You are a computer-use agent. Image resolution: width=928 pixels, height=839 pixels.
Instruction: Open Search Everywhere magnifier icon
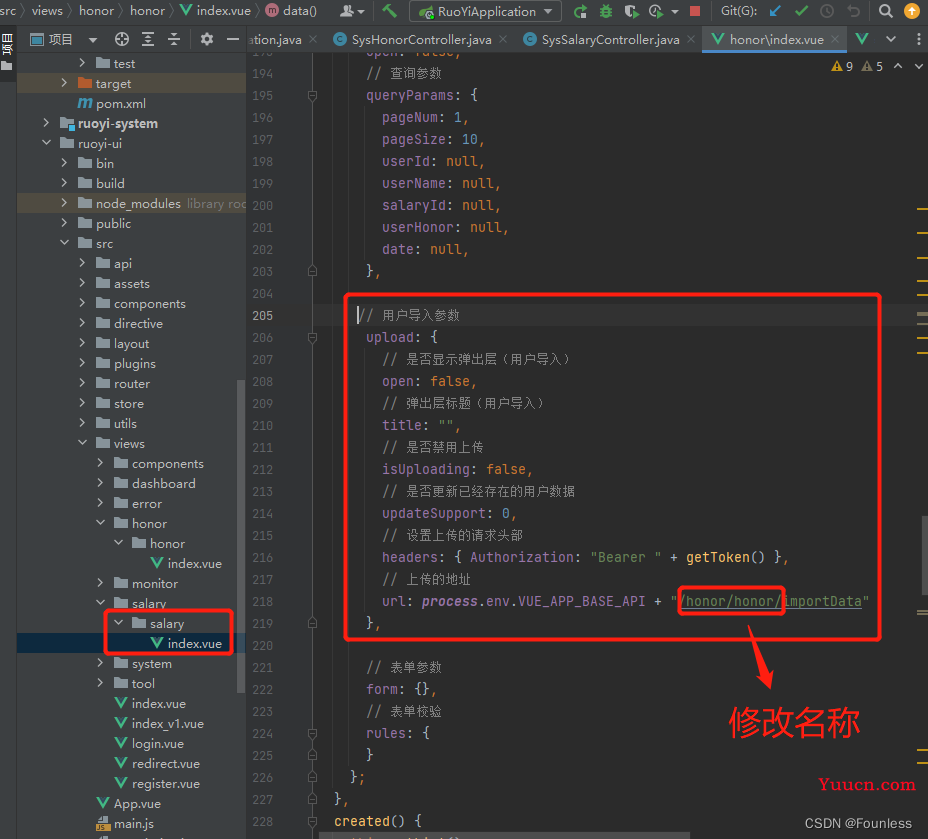click(885, 11)
